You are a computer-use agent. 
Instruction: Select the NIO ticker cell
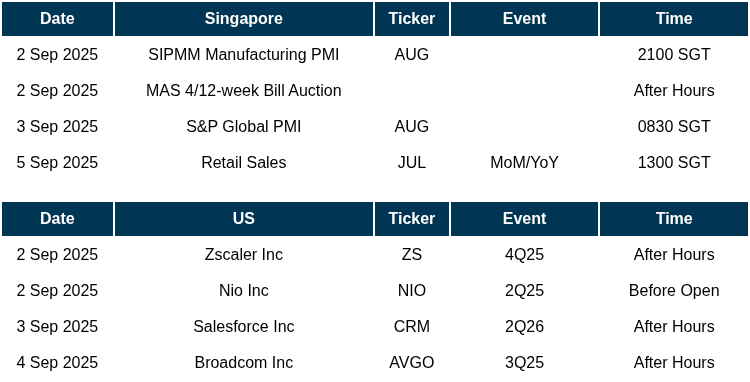point(412,290)
